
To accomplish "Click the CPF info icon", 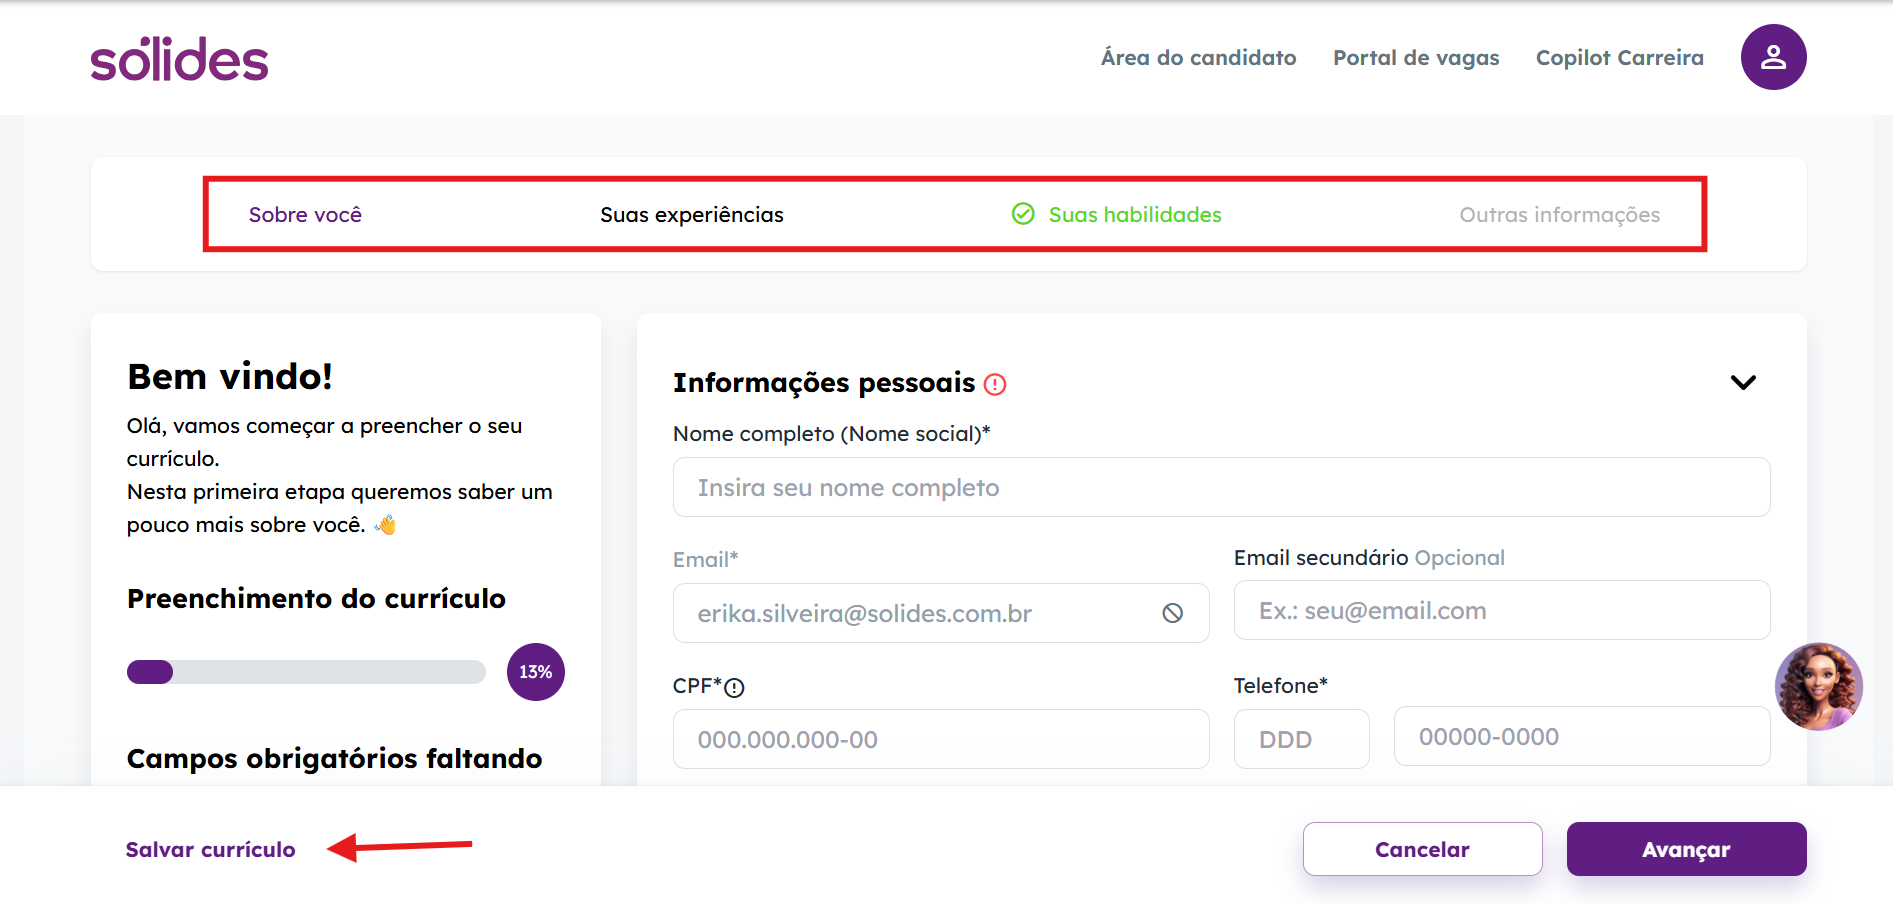I will click(x=734, y=688).
